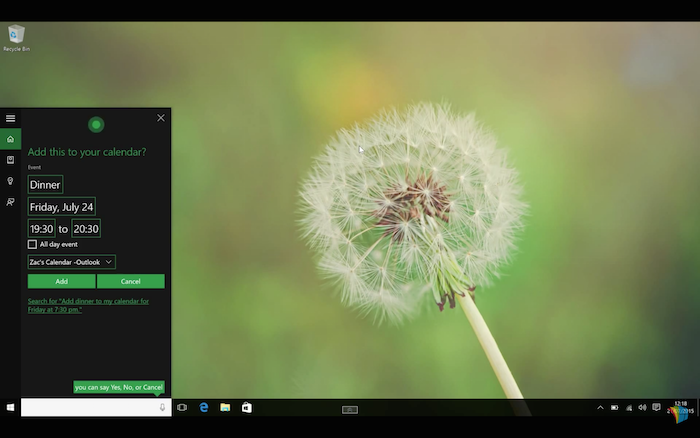
Task: Edit the Dinner event title field
Action: point(45,185)
